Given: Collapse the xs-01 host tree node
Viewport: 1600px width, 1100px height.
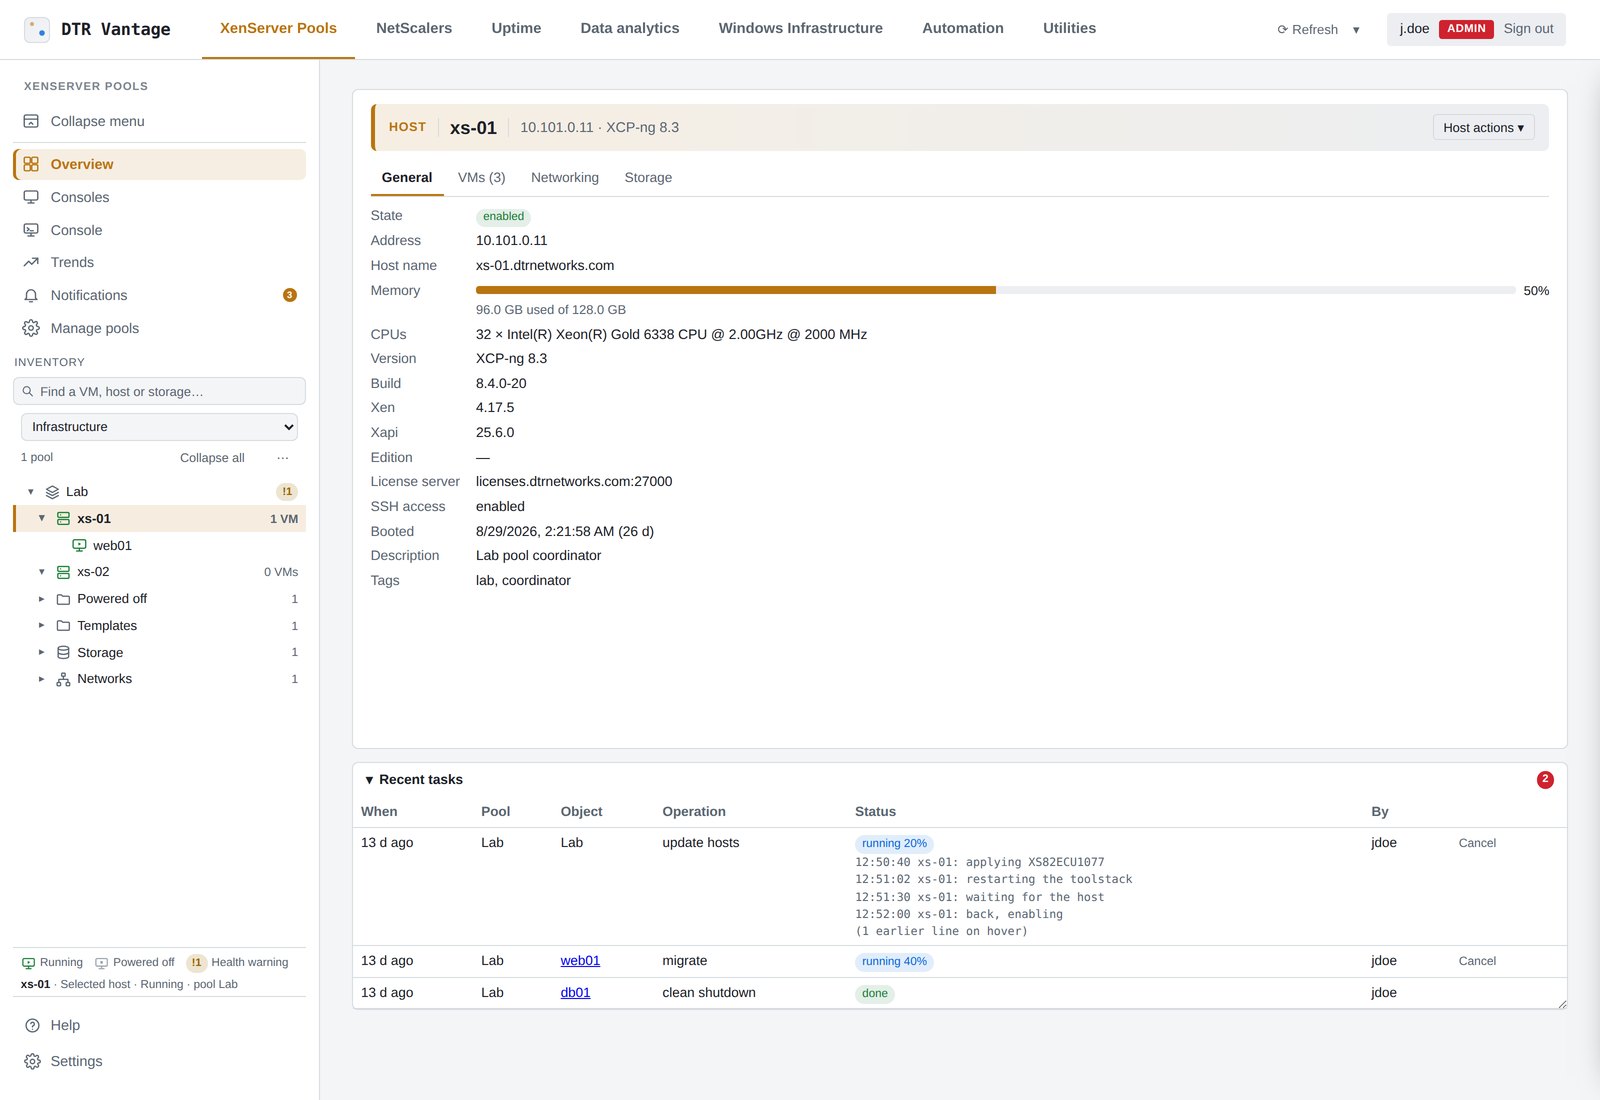Looking at the screenshot, I should (42, 519).
